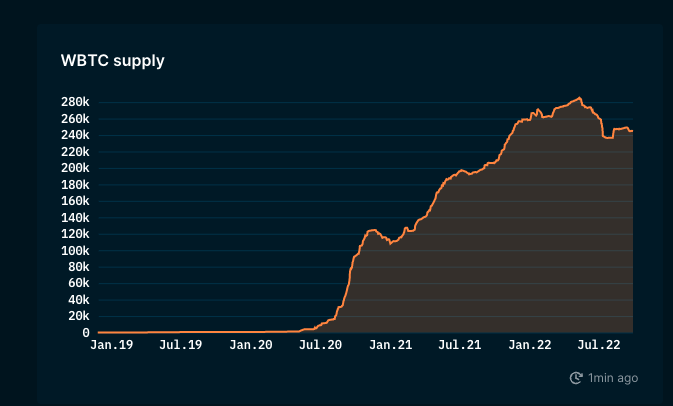Click the Jul.20 x-axis label
Image resolution: width=673 pixels, height=406 pixels.
tap(321, 345)
